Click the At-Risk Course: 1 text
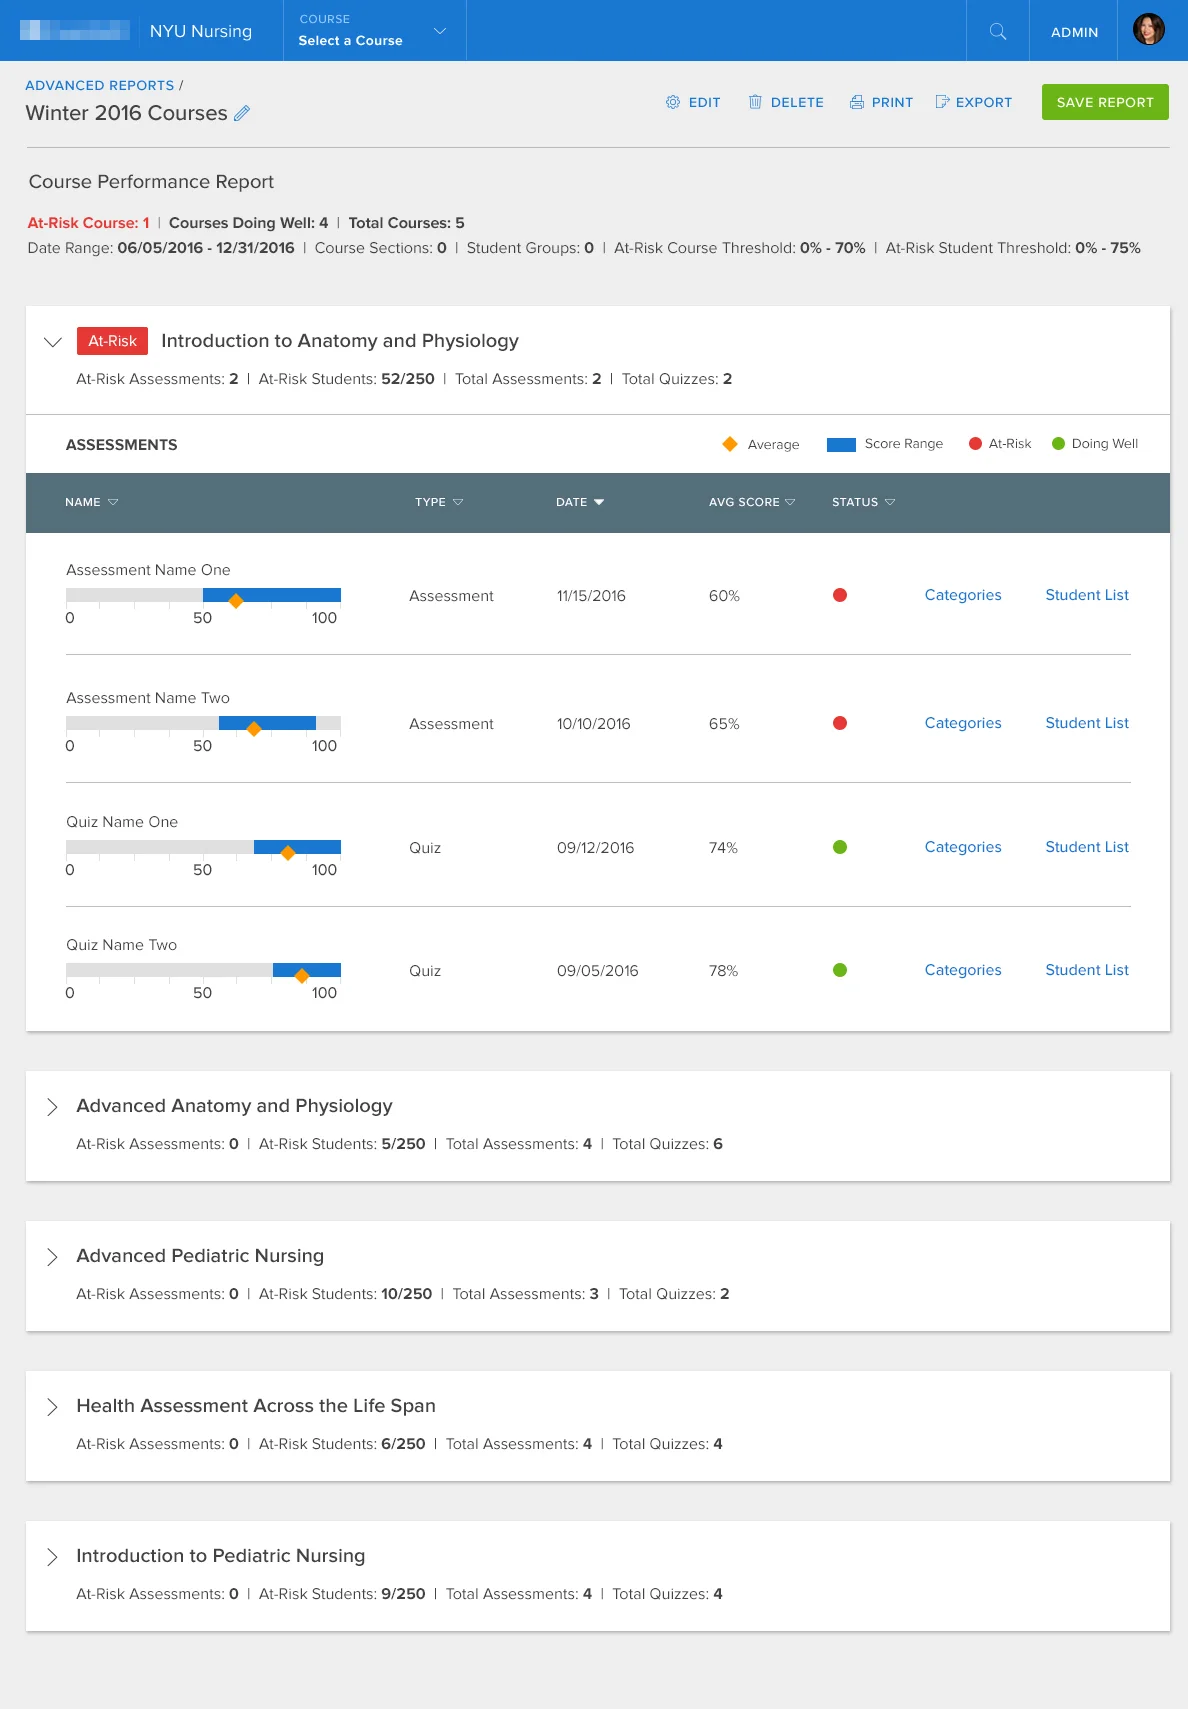 pyautogui.click(x=88, y=223)
